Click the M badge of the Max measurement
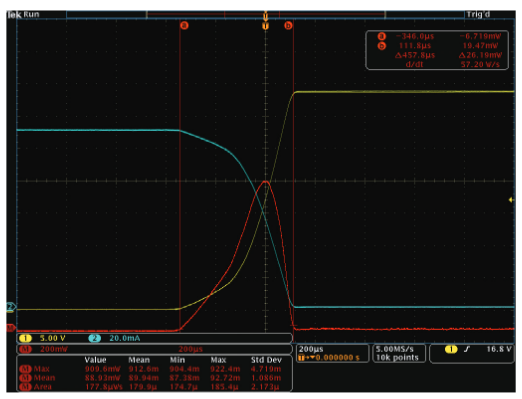Image resolution: width=522 pixels, height=399 pixels. click(25, 369)
